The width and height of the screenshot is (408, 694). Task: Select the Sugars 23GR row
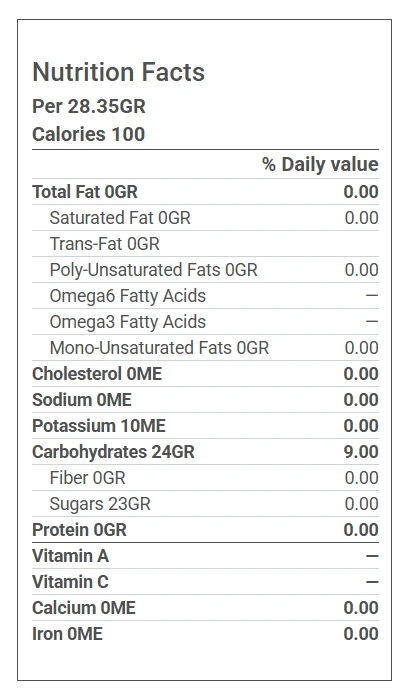[x=205, y=504]
